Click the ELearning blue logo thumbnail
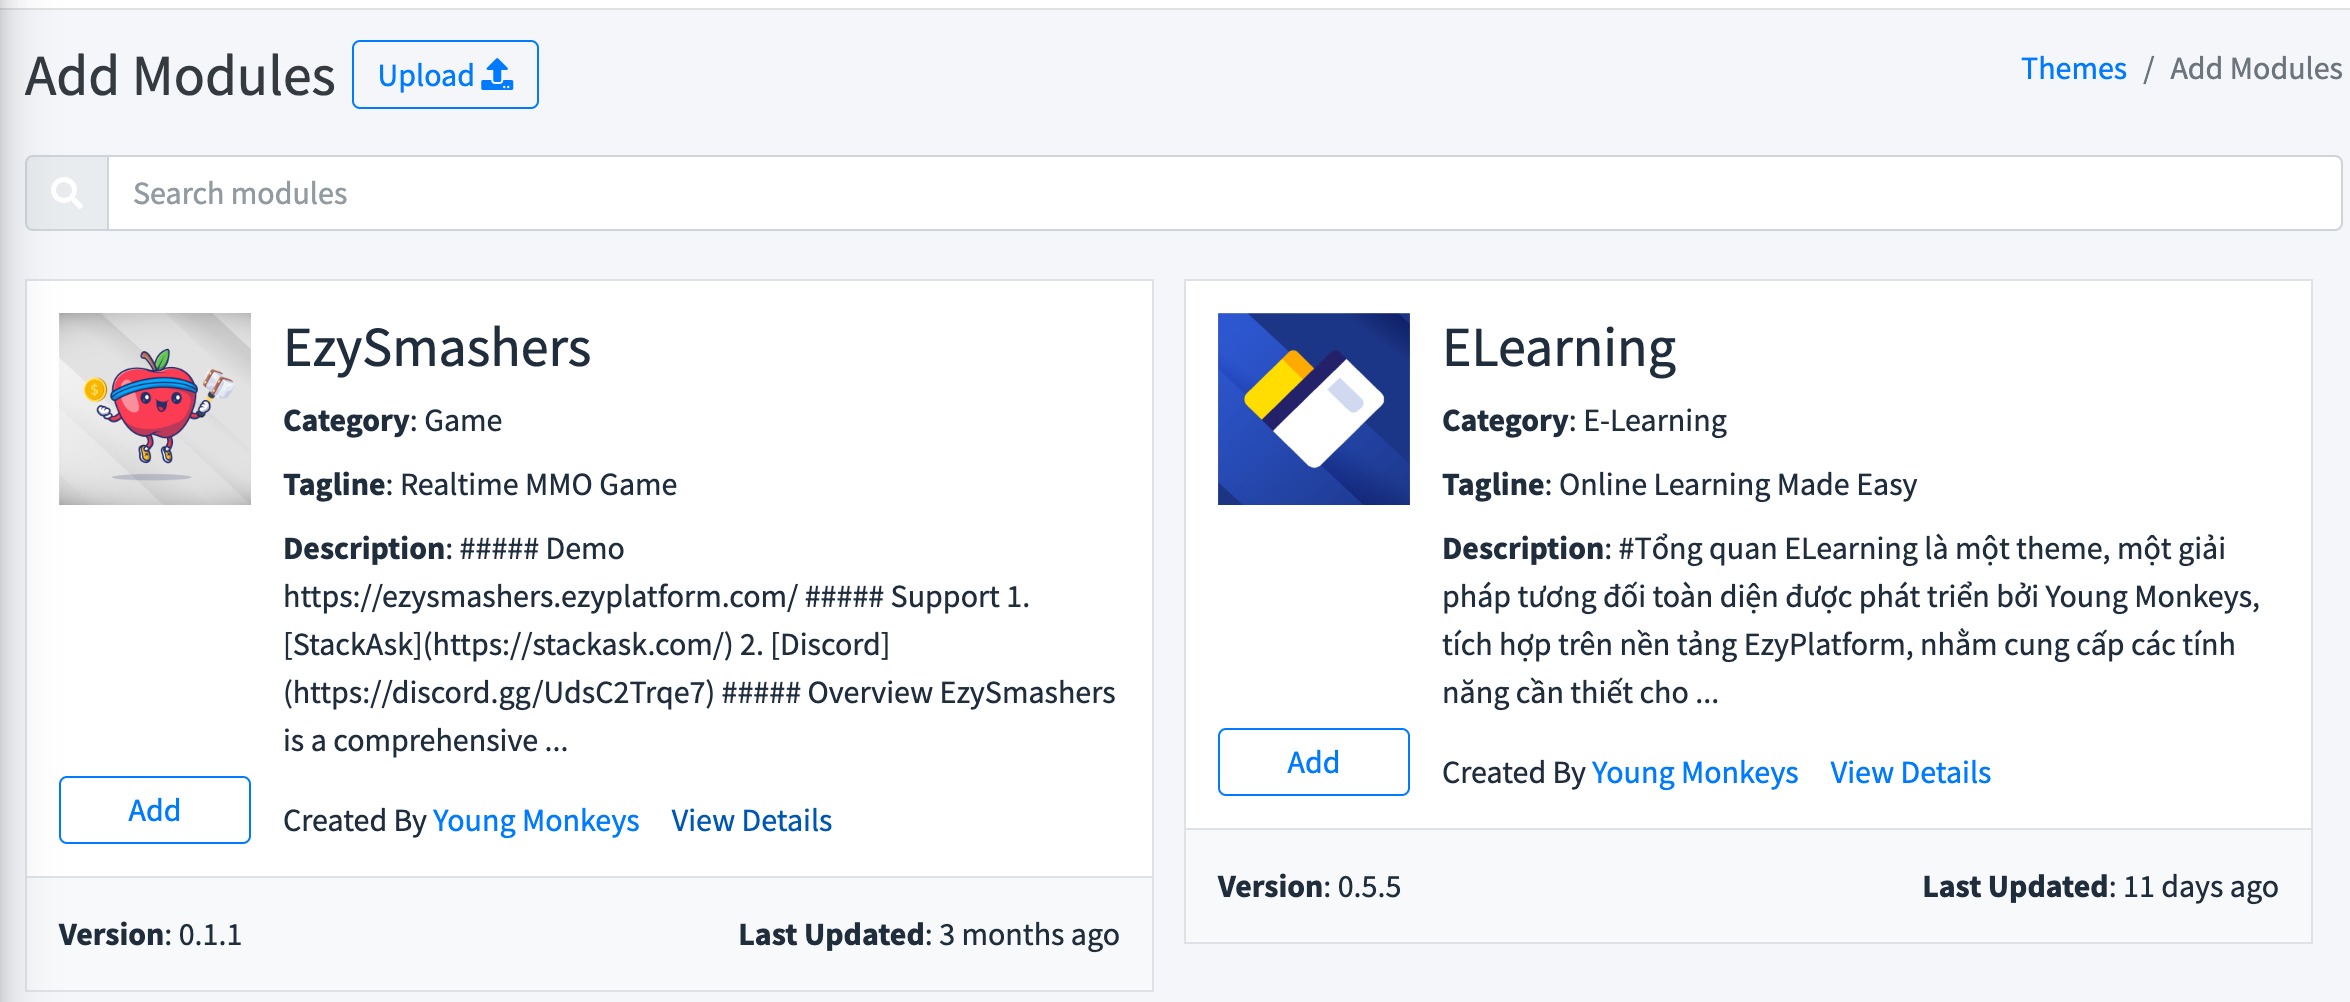The width and height of the screenshot is (2350, 1002). [1313, 409]
